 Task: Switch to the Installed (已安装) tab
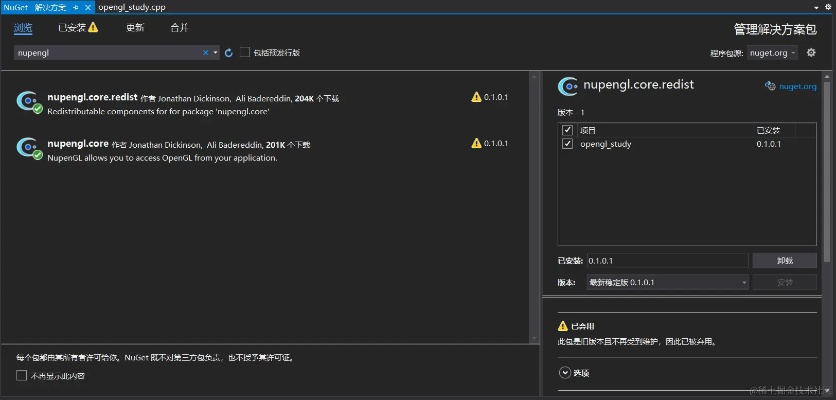(77, 27)
